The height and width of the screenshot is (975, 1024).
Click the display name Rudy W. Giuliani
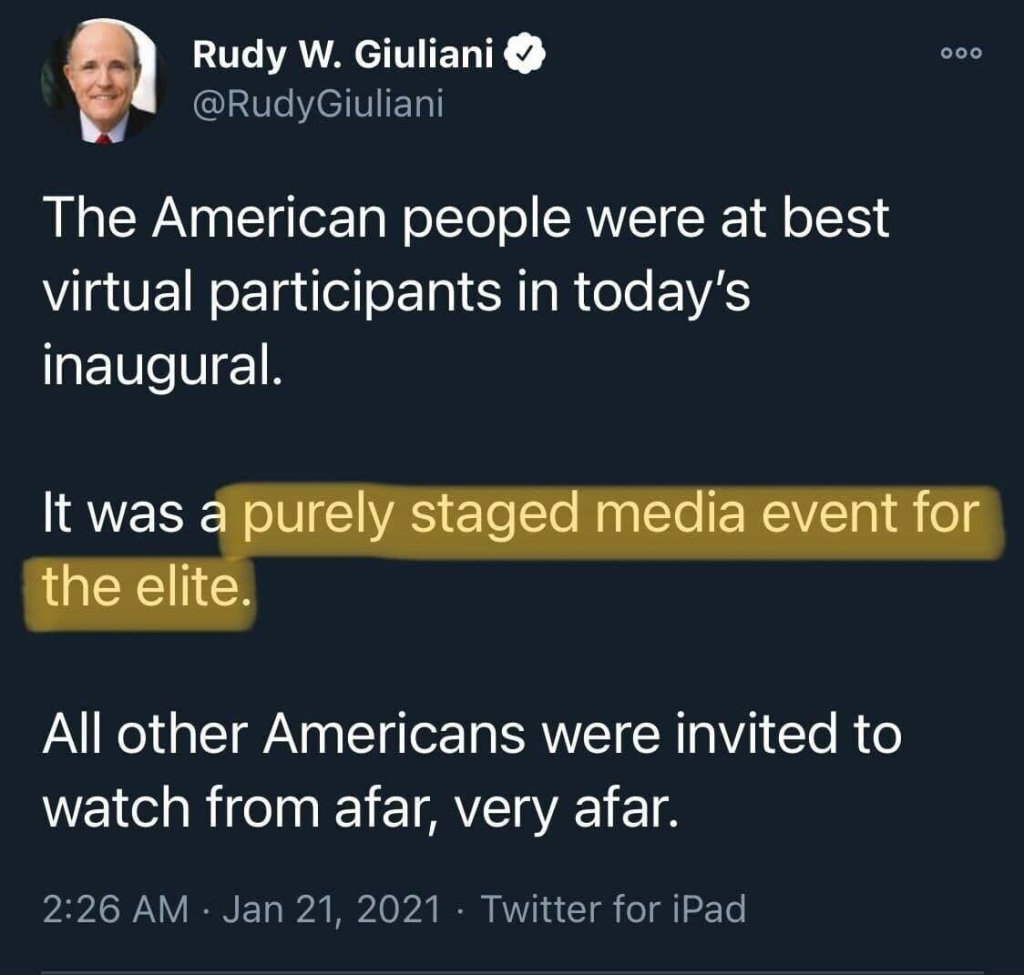click(343, 56)
